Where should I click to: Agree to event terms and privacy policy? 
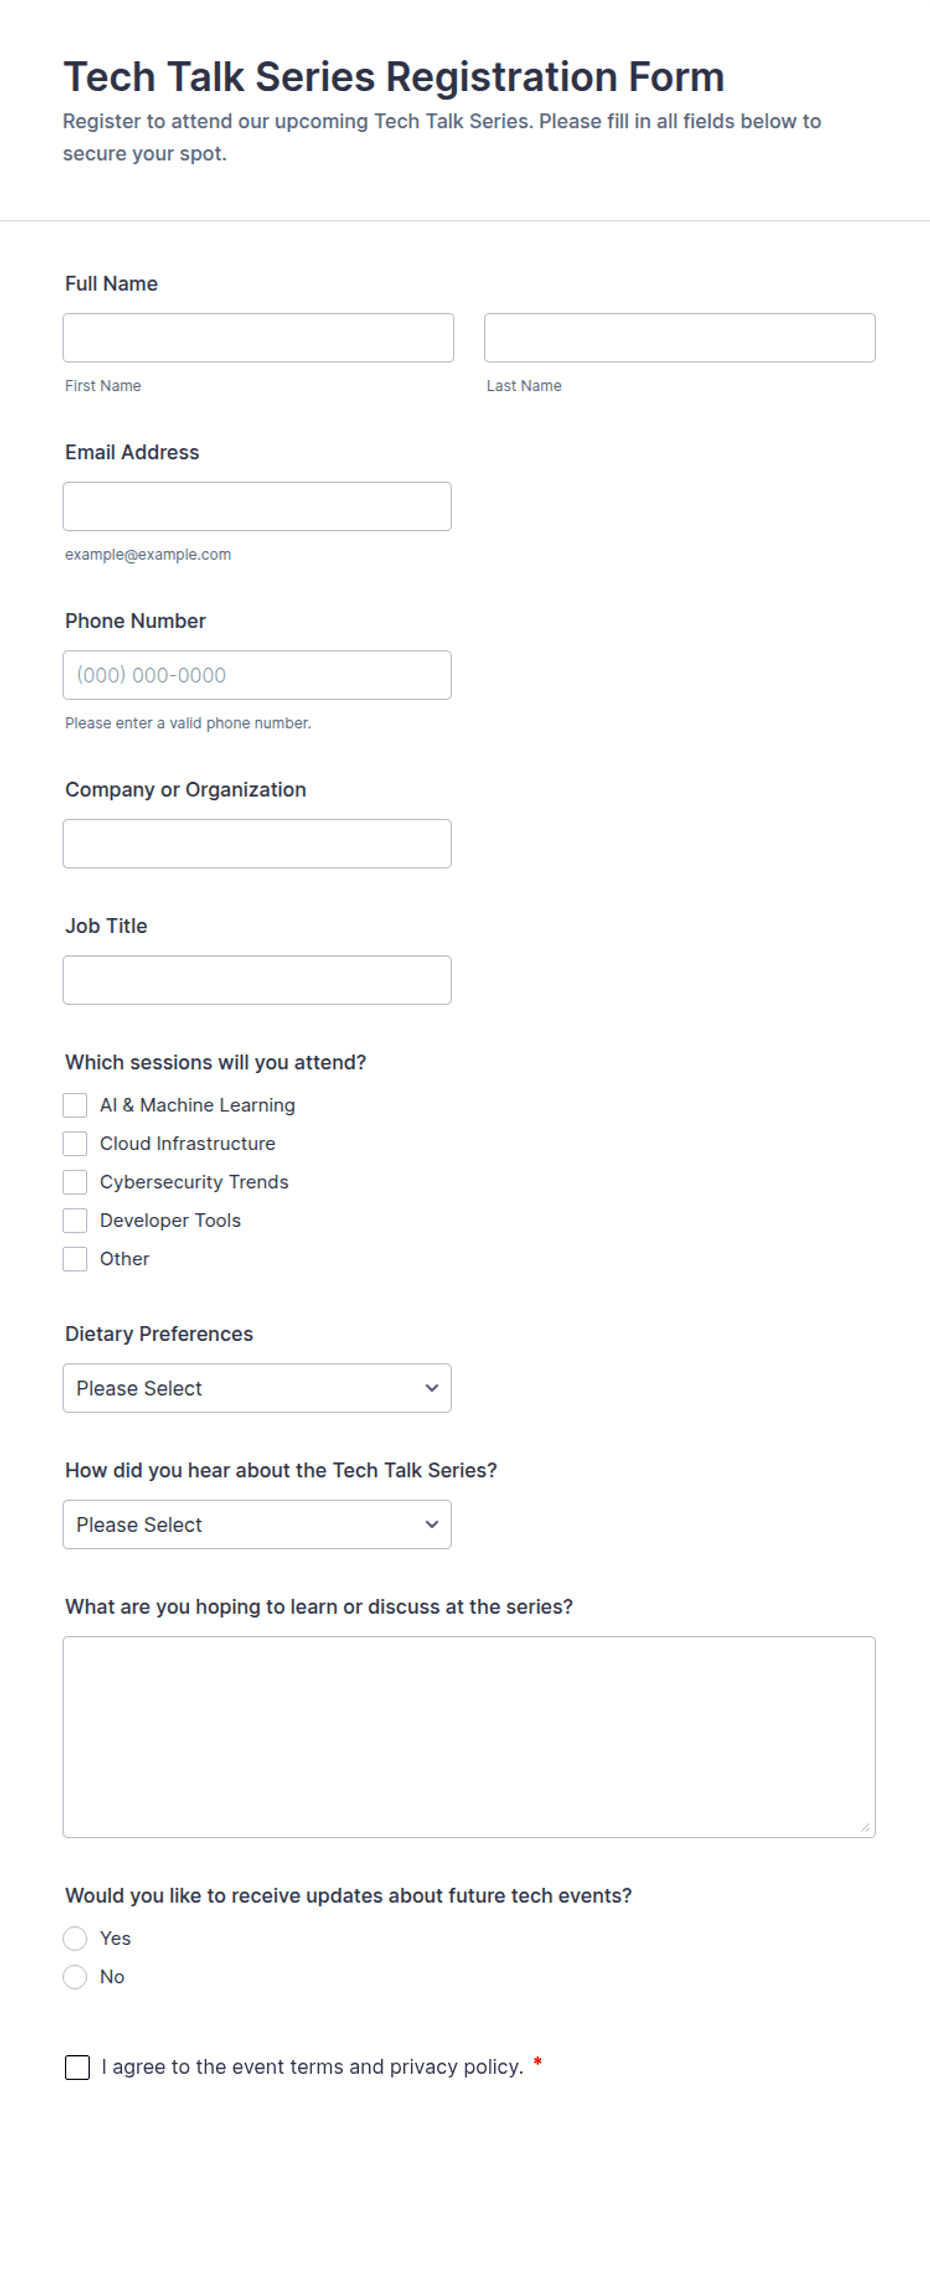coord(77,2067)
